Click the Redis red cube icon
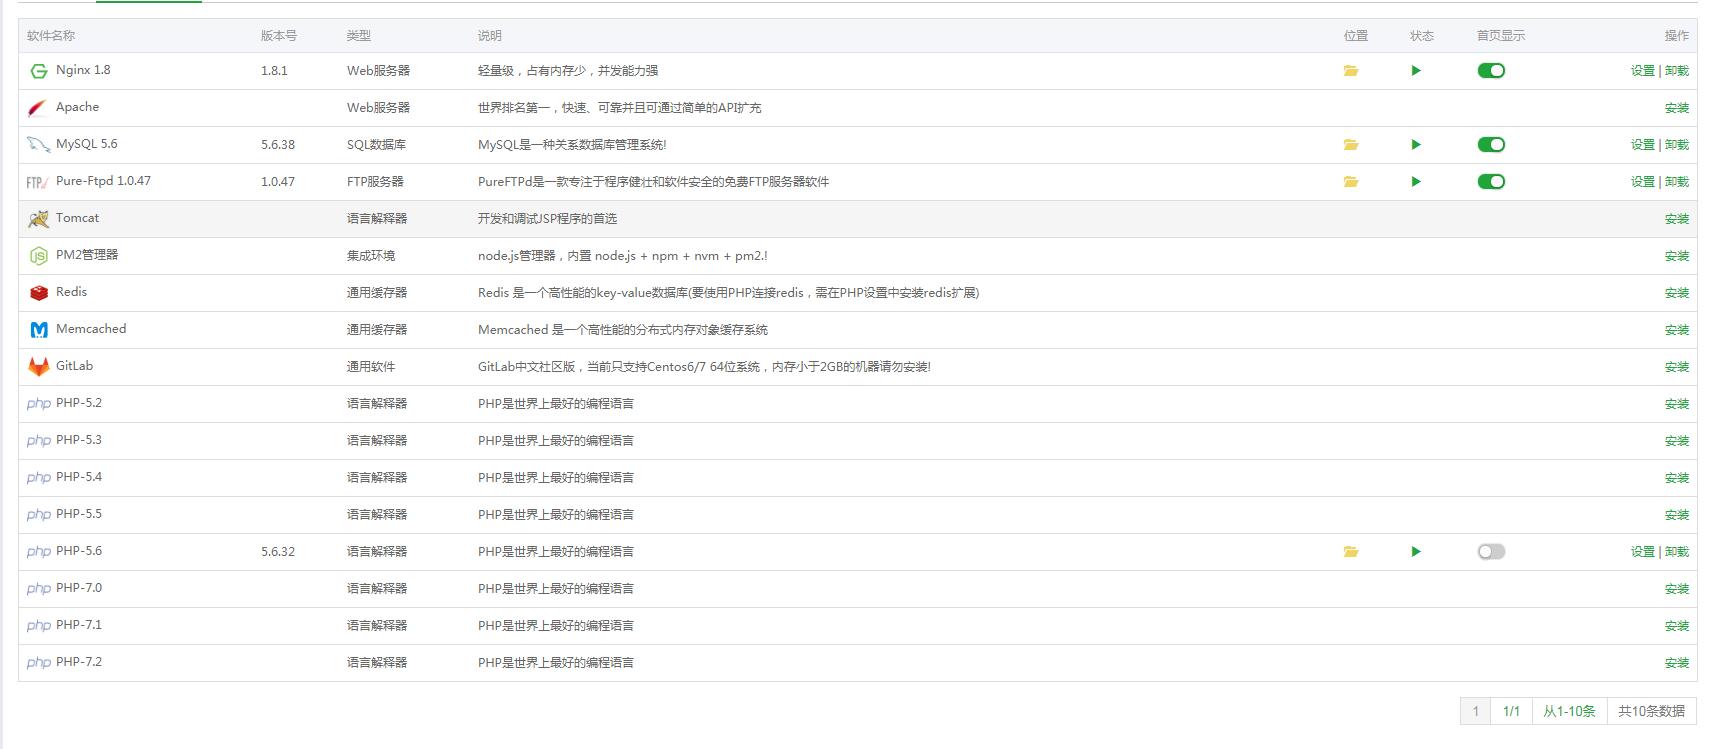This screenshot has width=1712, height=749. pos(38,293)
